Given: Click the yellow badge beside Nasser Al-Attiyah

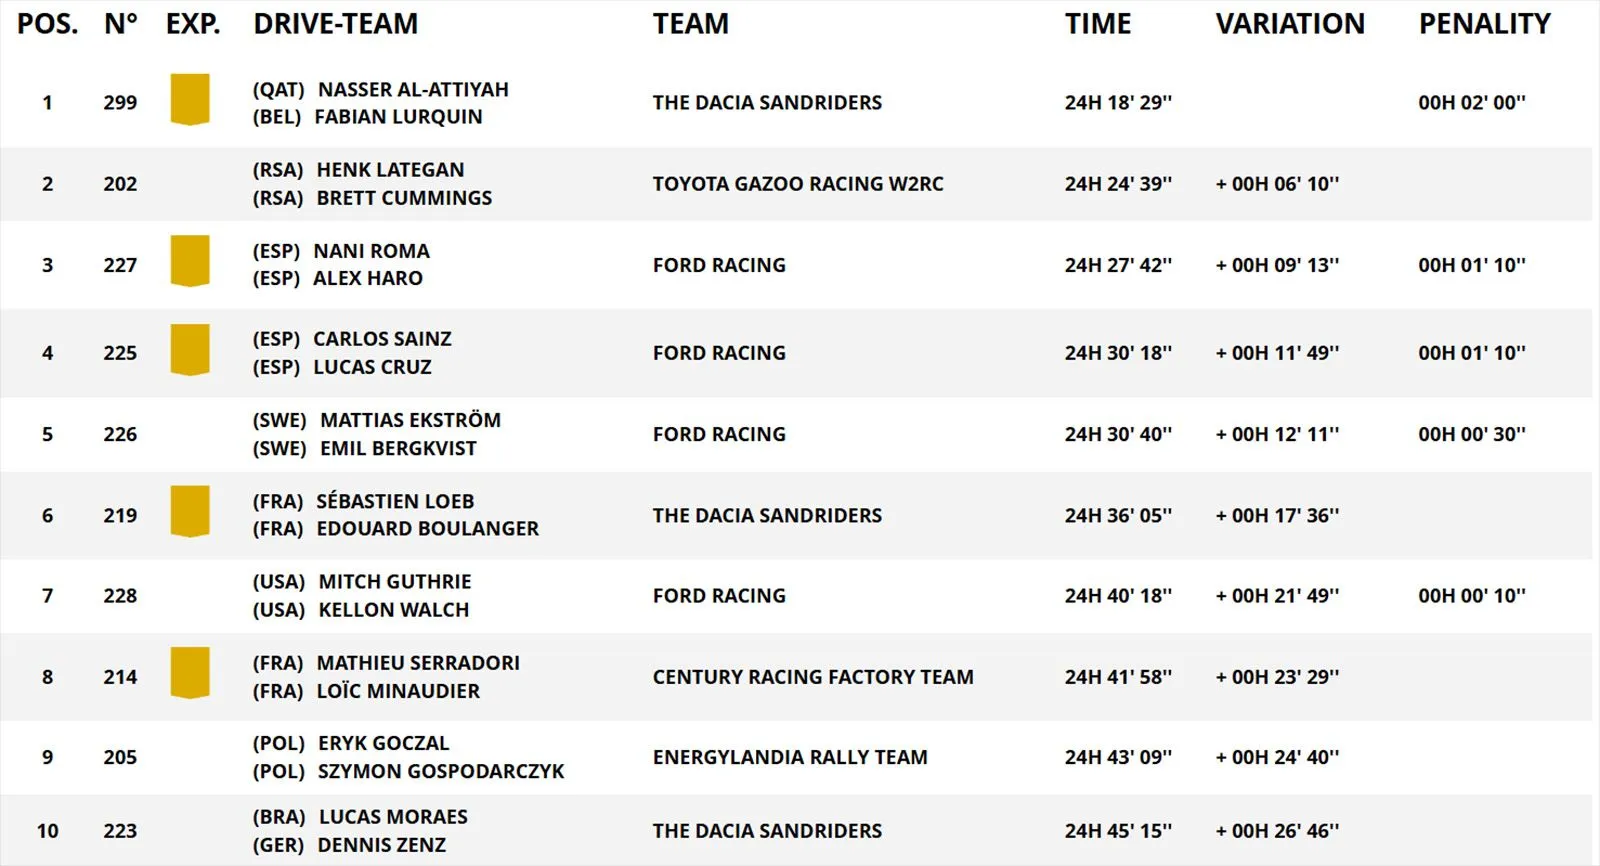Looking at the screenshot, I should 190,100.
